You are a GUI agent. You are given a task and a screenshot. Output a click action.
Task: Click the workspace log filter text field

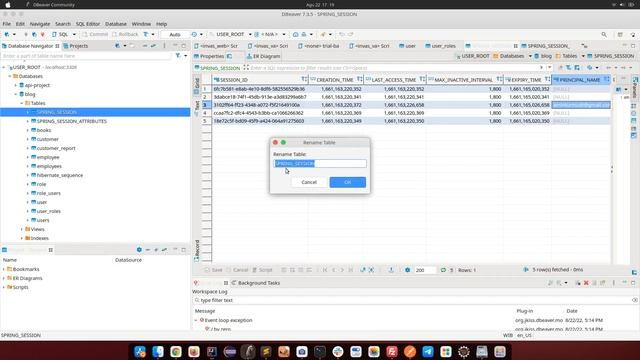point(412,300)
